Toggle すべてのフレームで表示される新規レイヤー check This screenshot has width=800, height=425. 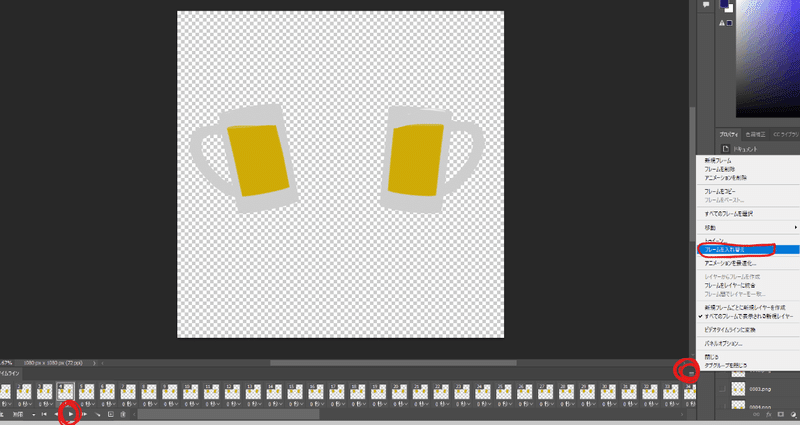[748, 316]
